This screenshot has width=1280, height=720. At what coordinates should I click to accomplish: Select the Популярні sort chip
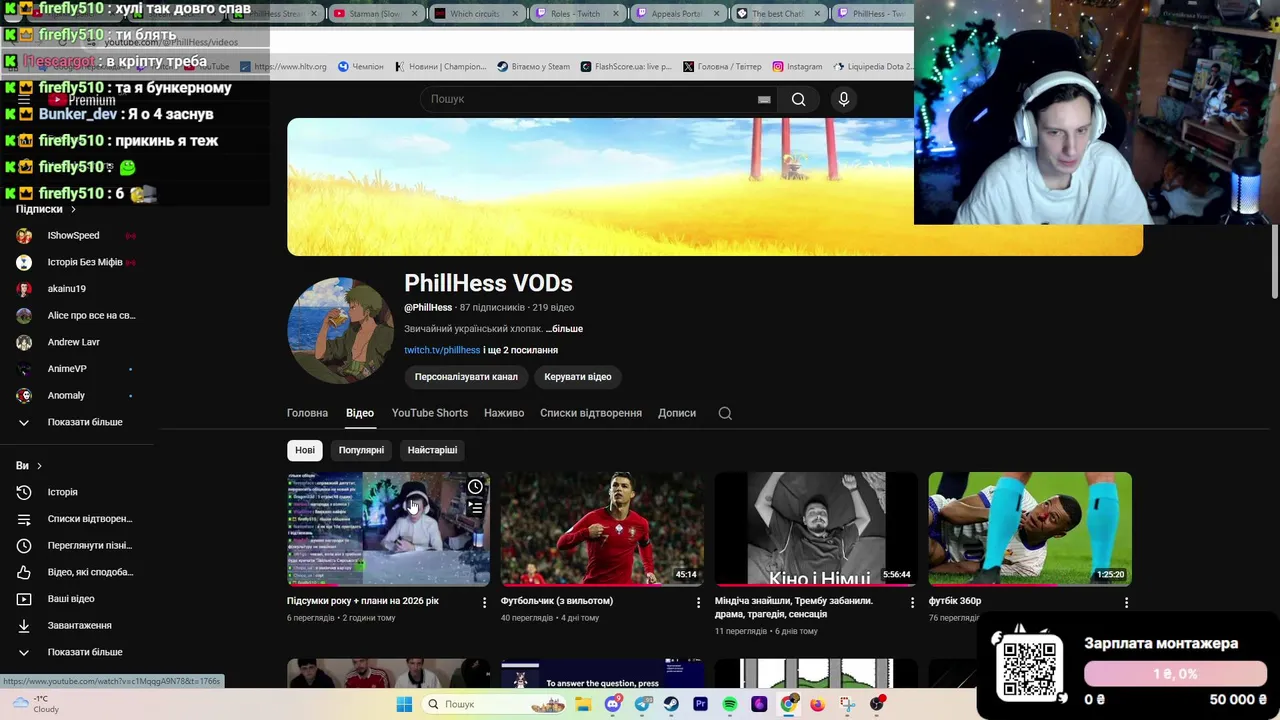tap(361, 450)
